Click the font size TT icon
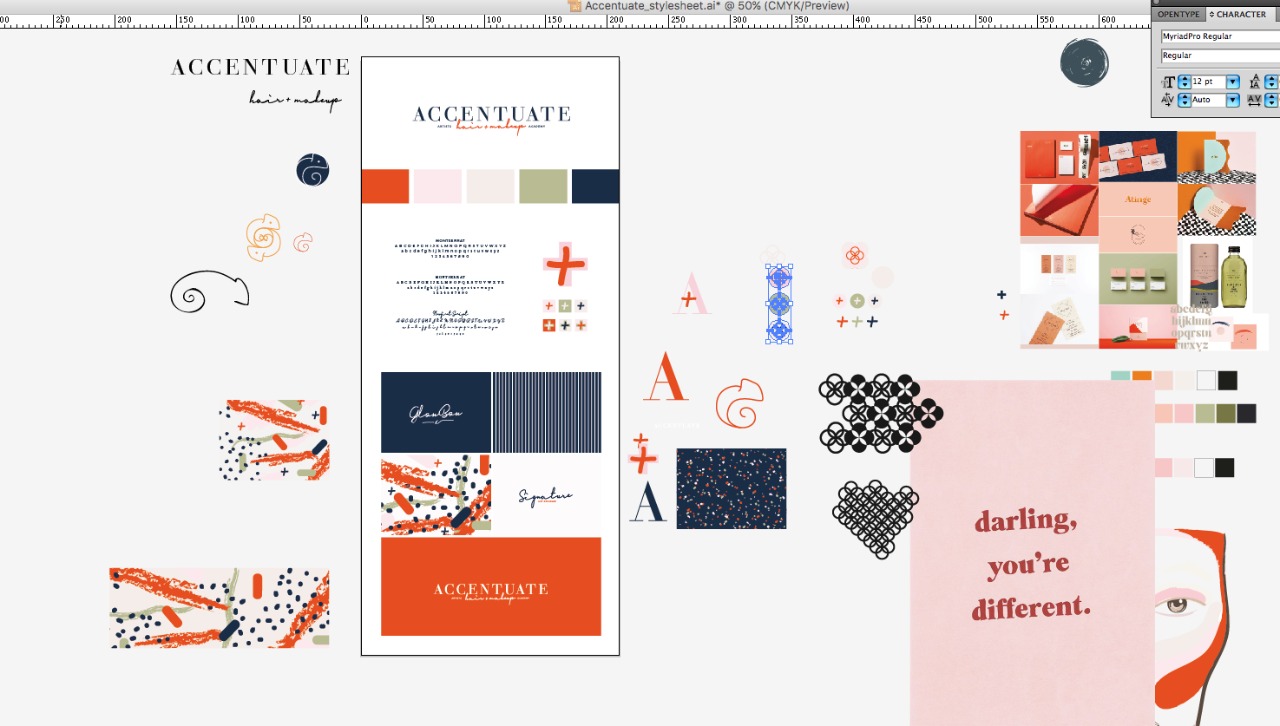This screenshot has width=1280, height=726. click(x=1168, y=82)
